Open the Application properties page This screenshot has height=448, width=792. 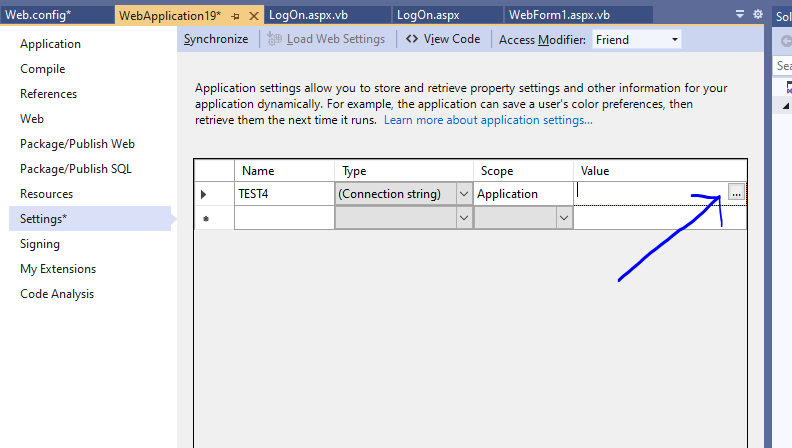coord(51,44)
